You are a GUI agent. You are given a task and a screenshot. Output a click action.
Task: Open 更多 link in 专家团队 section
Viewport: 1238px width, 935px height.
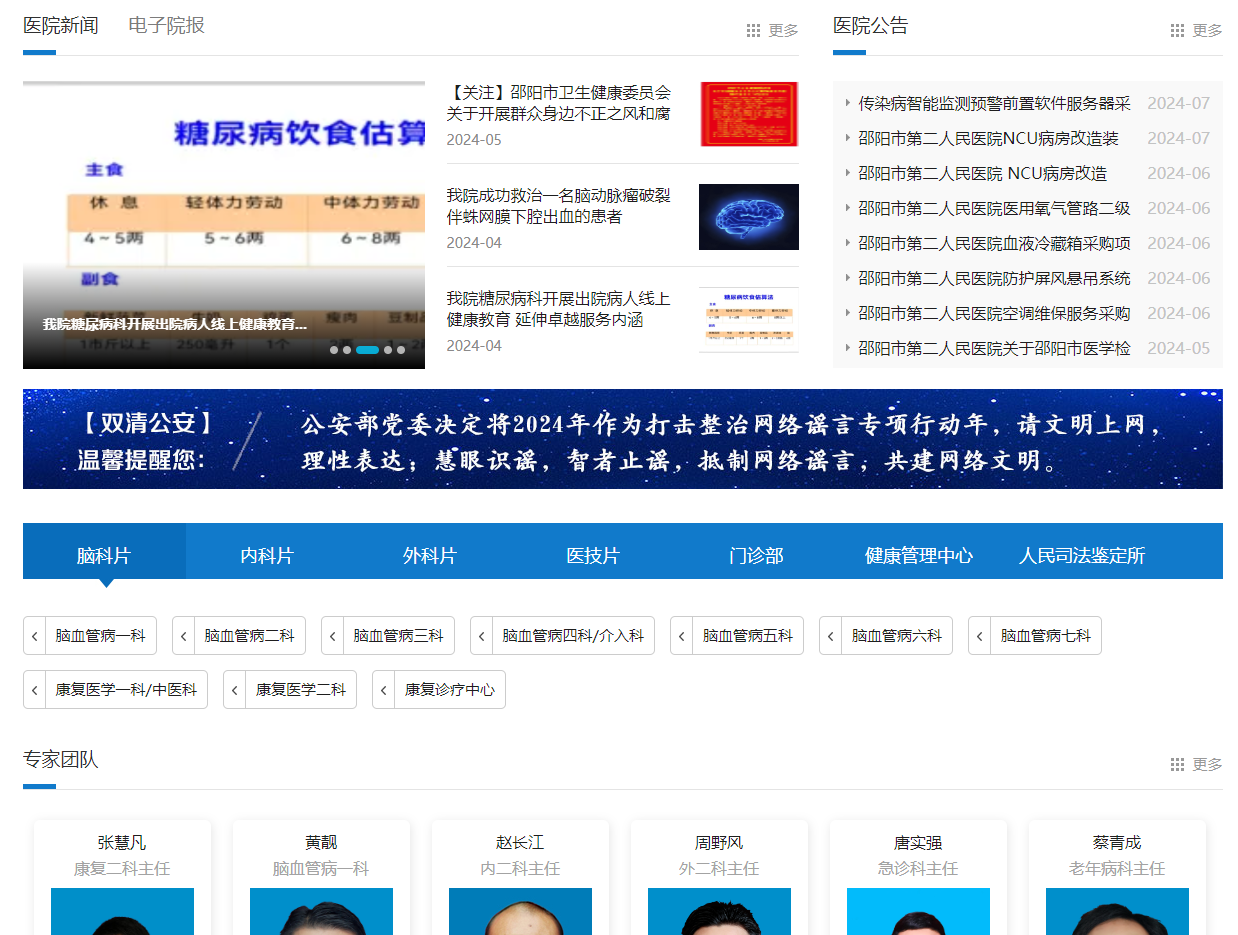1207,765
